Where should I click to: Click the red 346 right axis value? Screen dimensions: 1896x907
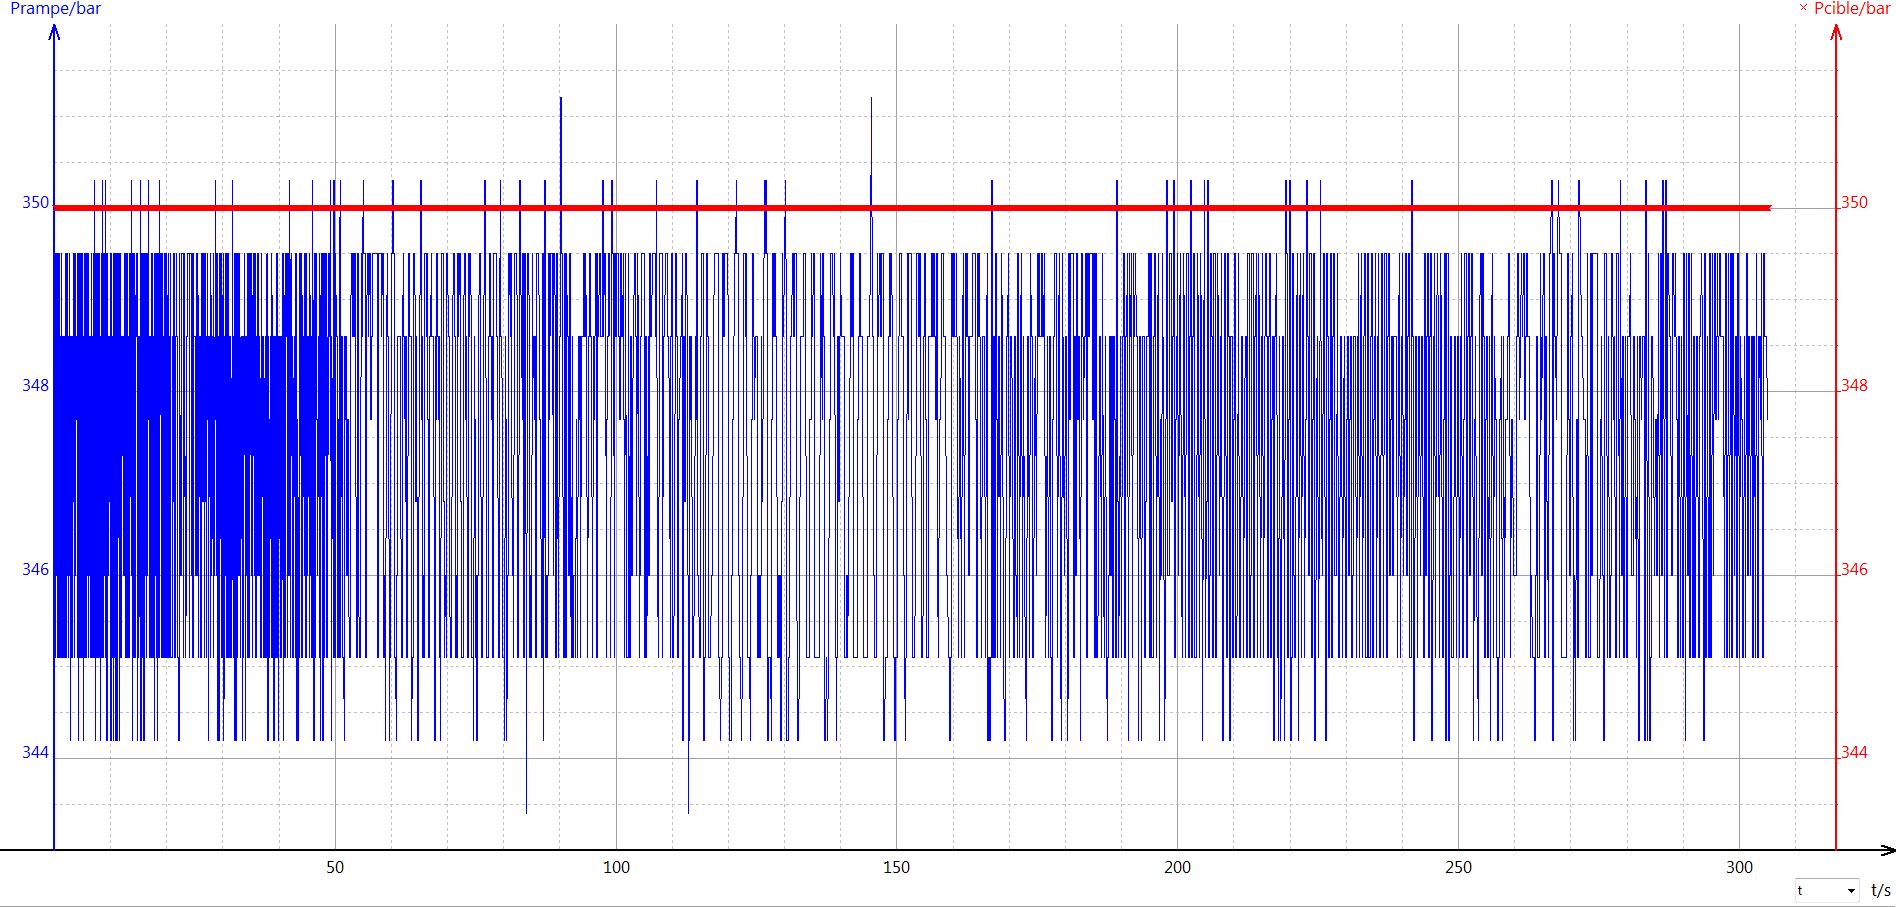(x=1854, y=570)
